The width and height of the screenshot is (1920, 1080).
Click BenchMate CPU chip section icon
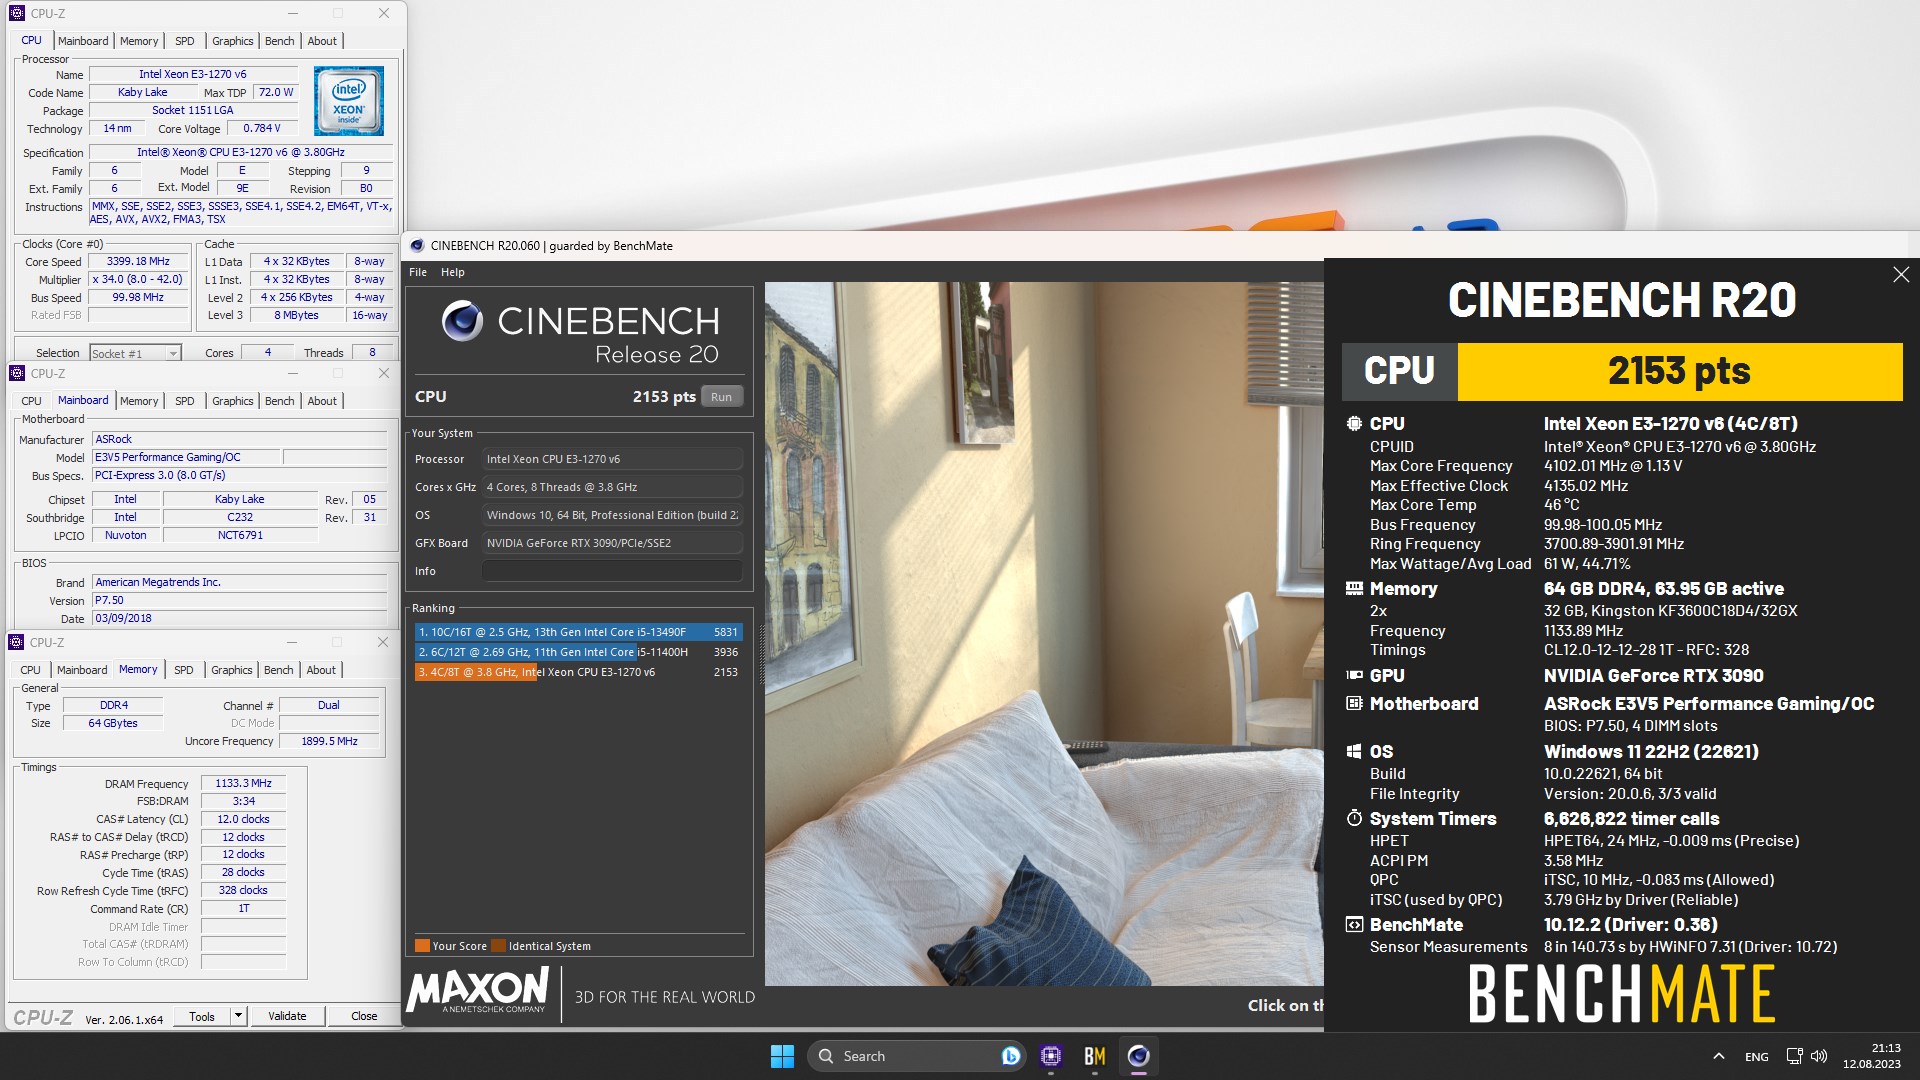[x=1354, y=424]
